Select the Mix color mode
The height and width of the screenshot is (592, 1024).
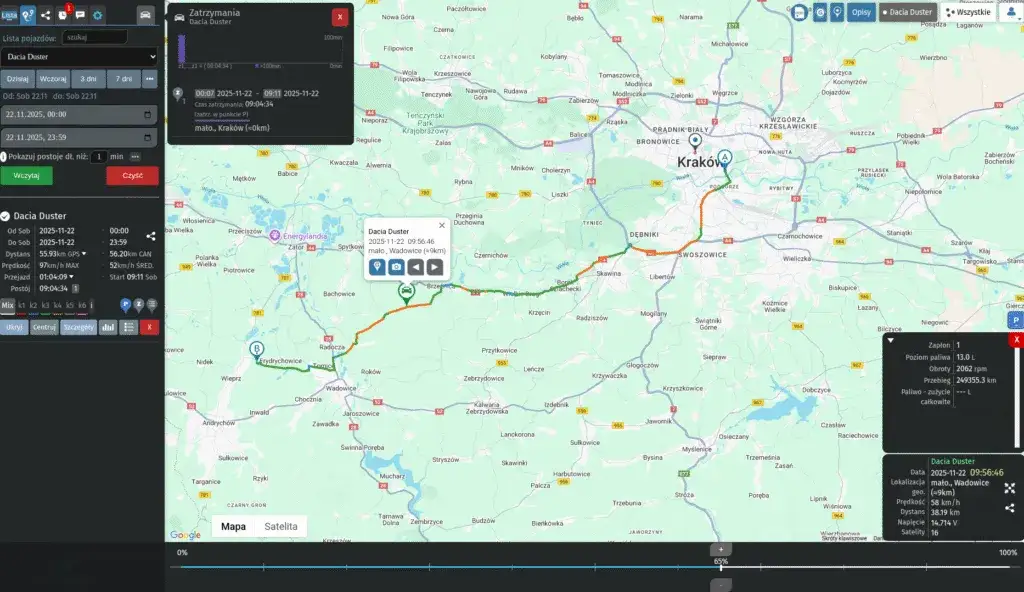[x=7, y=305]
